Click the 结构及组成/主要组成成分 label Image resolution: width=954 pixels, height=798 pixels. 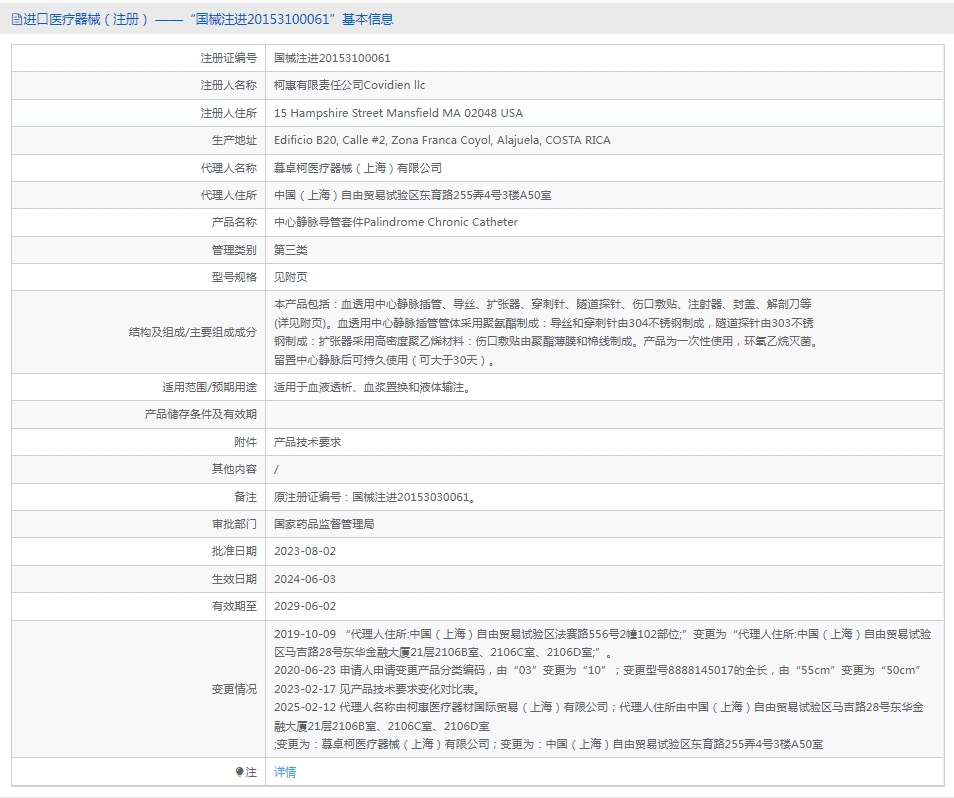192,332
